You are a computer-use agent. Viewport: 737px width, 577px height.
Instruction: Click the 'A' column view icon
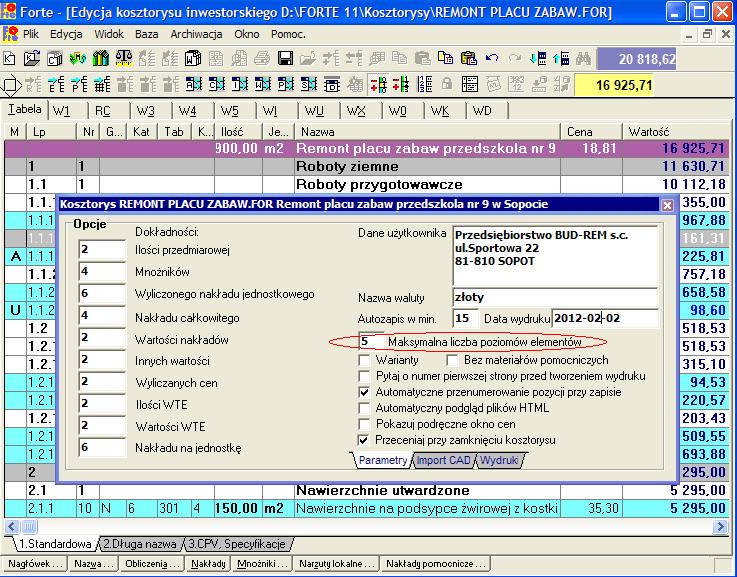(193, 85)
